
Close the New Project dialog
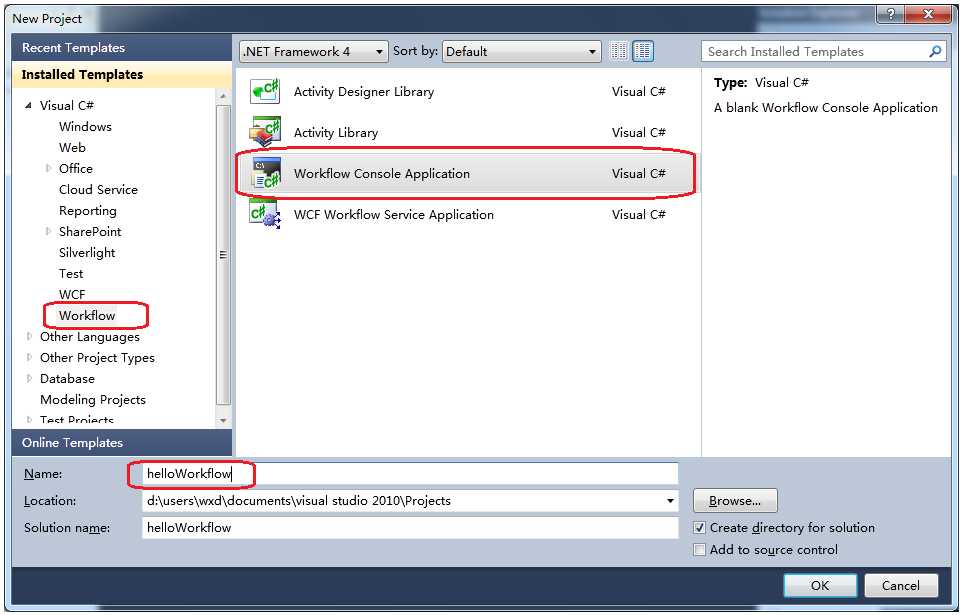click(x=929, y=15)
